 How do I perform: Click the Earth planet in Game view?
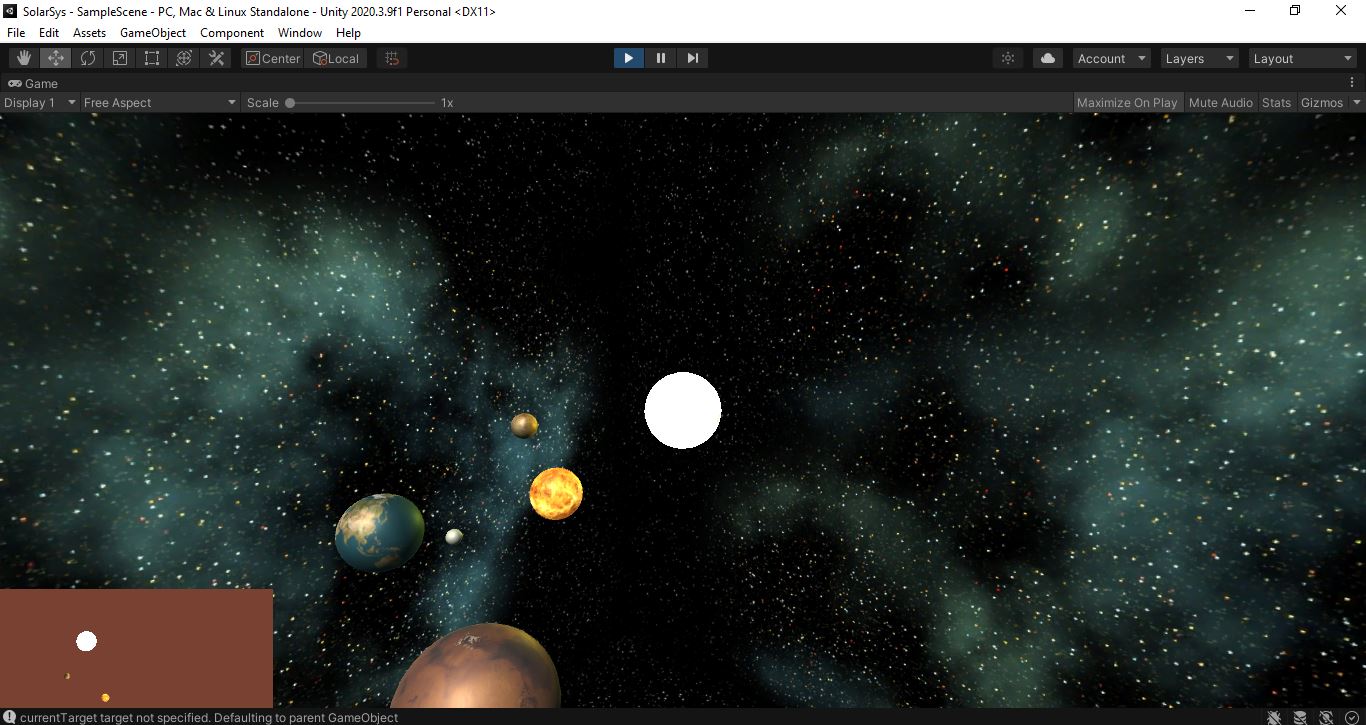380,532
